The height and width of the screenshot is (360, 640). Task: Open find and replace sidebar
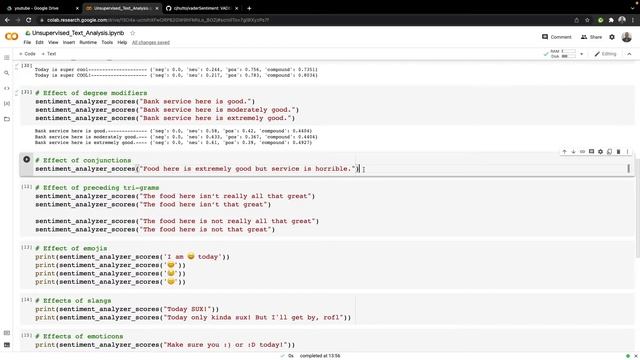pos(7,73)
